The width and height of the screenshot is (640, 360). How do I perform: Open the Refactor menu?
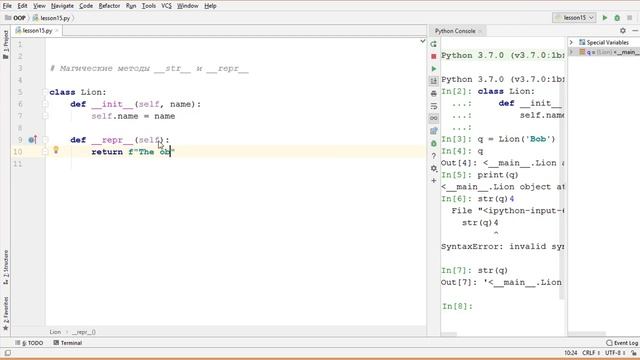coord(109,6)
